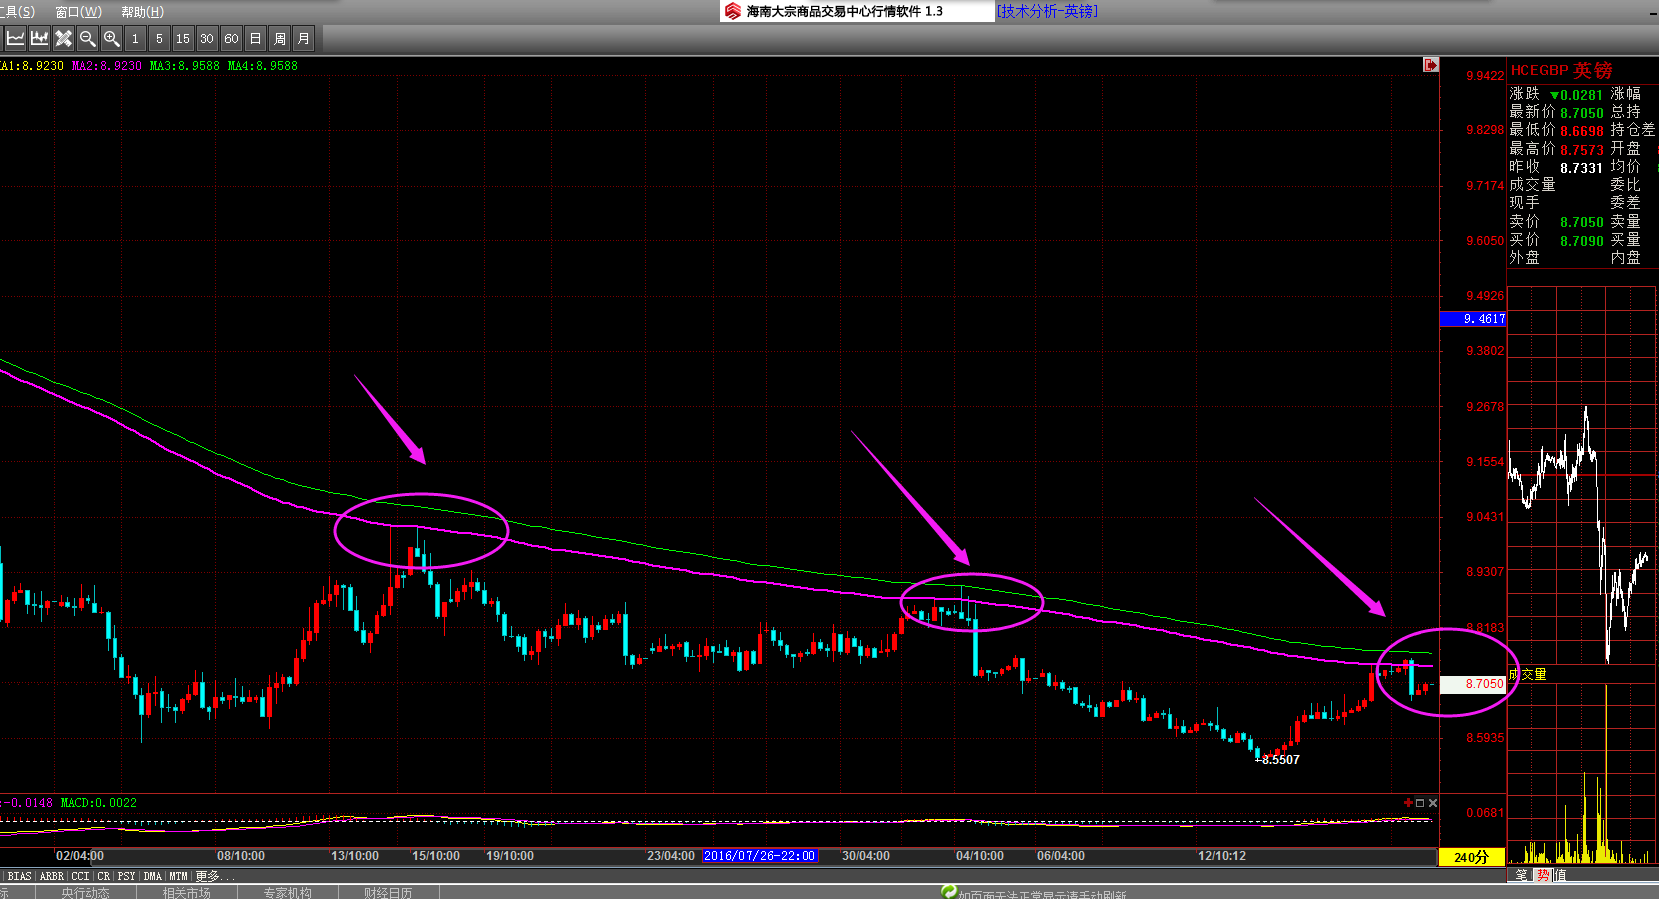Click the MA3:8.9588 indicator label
The image size is (1659, 899).
point(185,66)
